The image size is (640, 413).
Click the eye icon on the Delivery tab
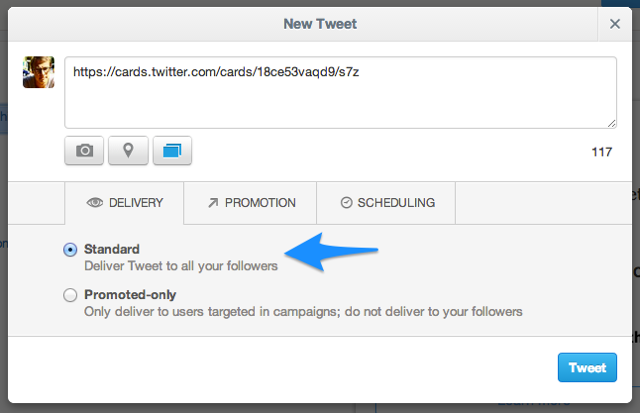coord(95,203)
